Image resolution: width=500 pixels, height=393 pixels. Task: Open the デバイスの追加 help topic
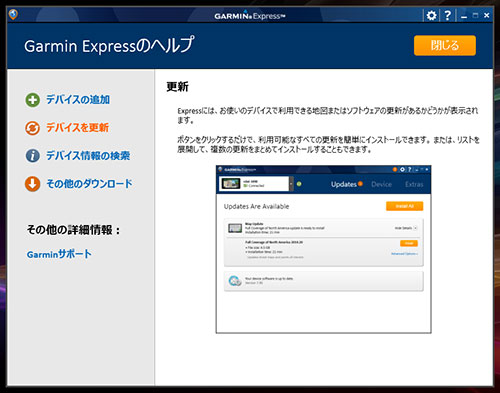point(78,100)
